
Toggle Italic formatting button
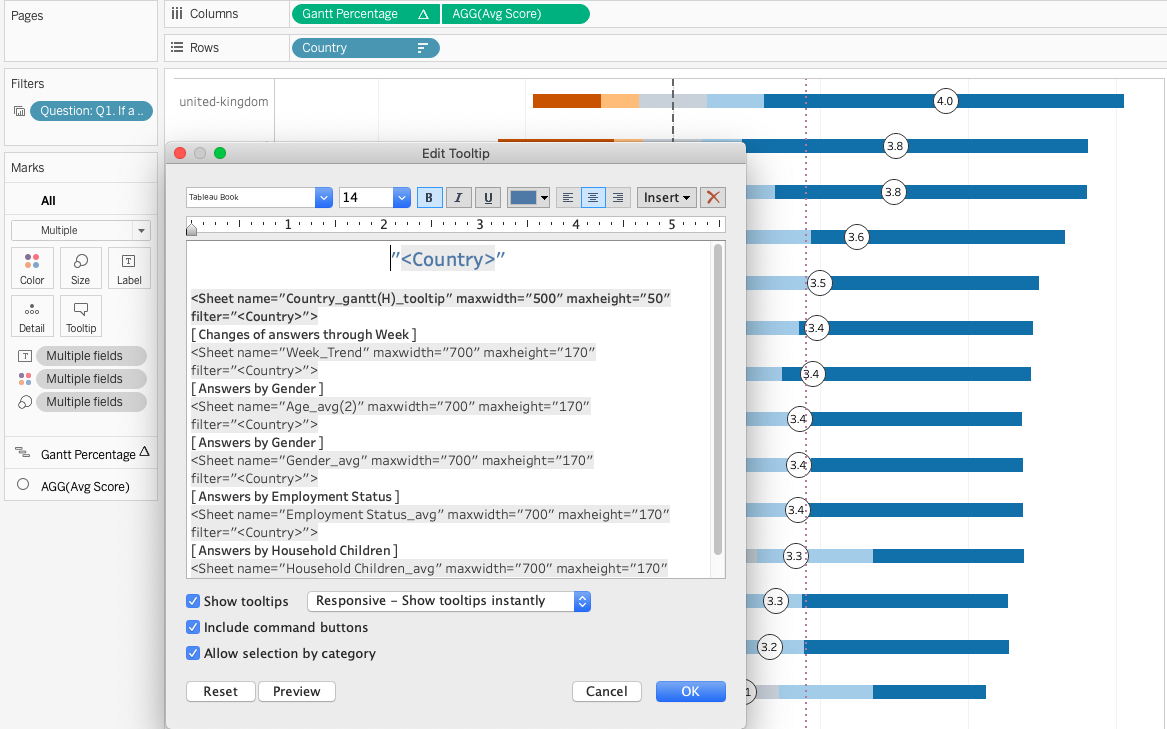pyautogui.click(x=458, y=198)
